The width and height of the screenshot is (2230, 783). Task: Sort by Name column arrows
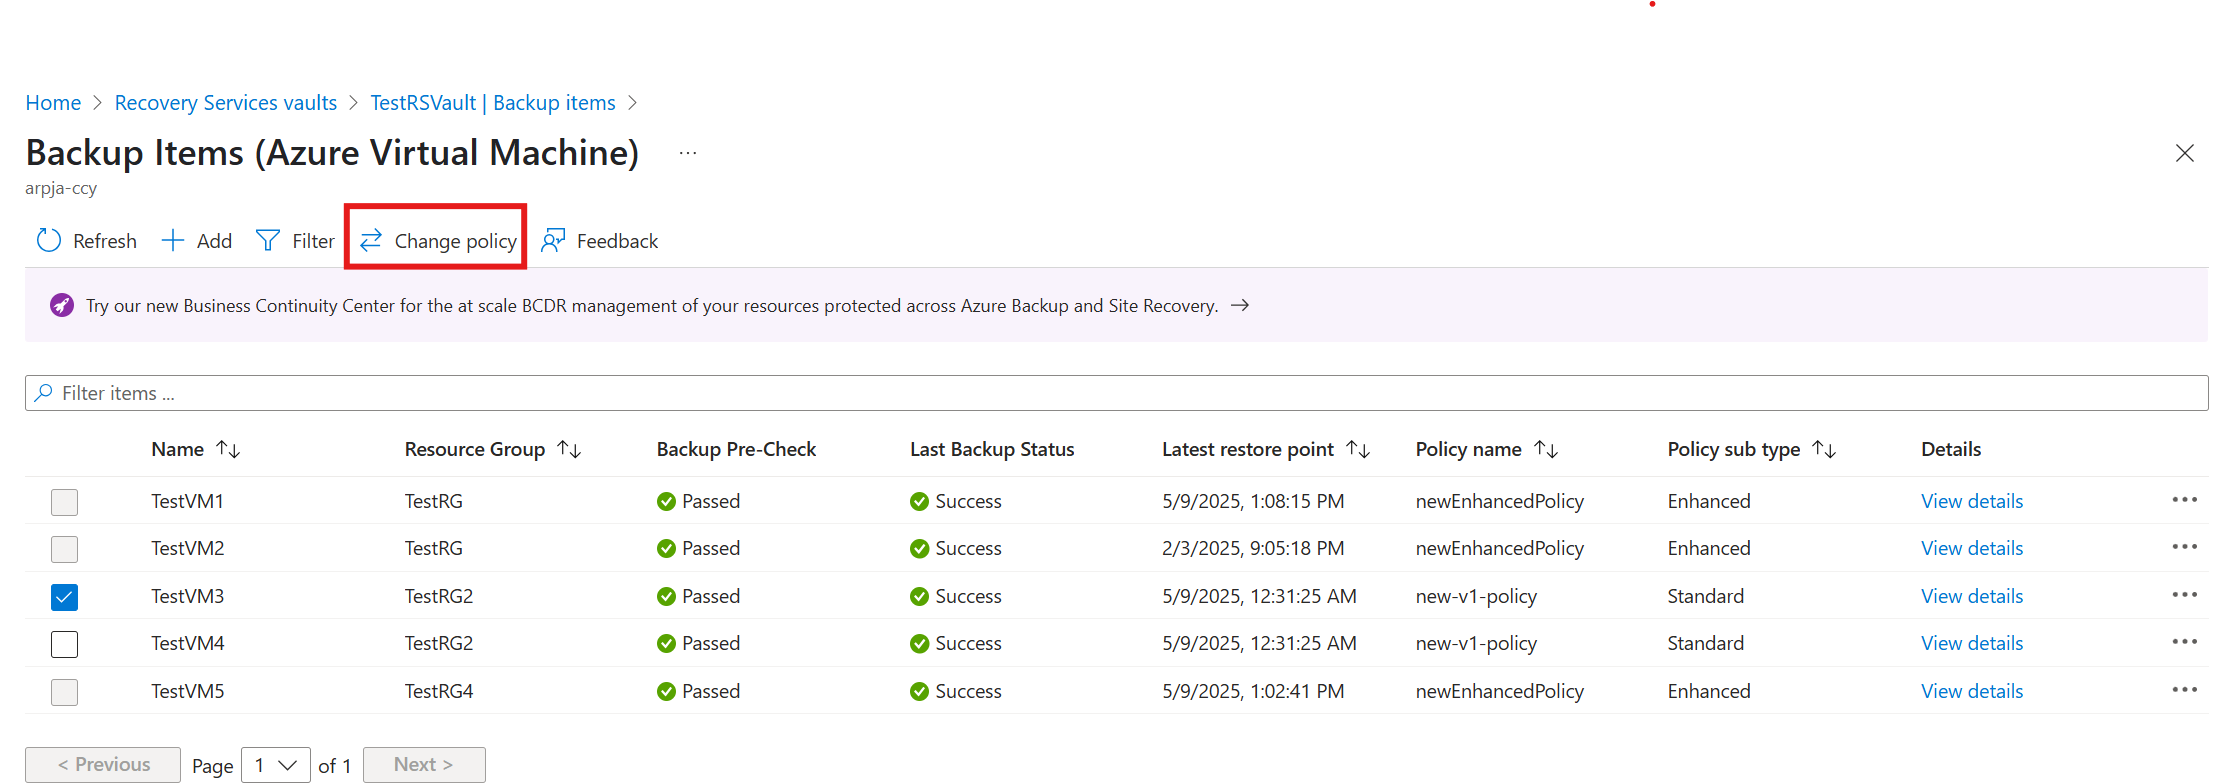[229, 450]
